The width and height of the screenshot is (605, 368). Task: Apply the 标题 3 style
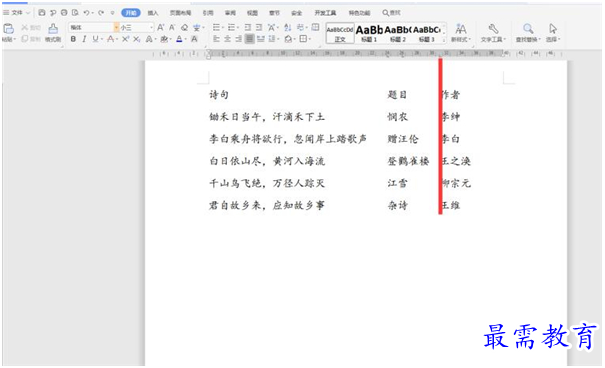427,33
